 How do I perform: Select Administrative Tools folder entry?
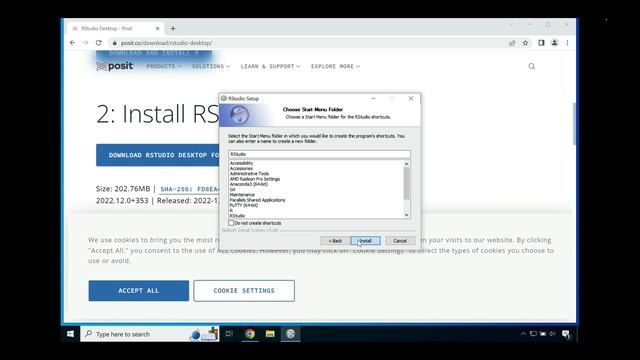click(x=249, y=174)
